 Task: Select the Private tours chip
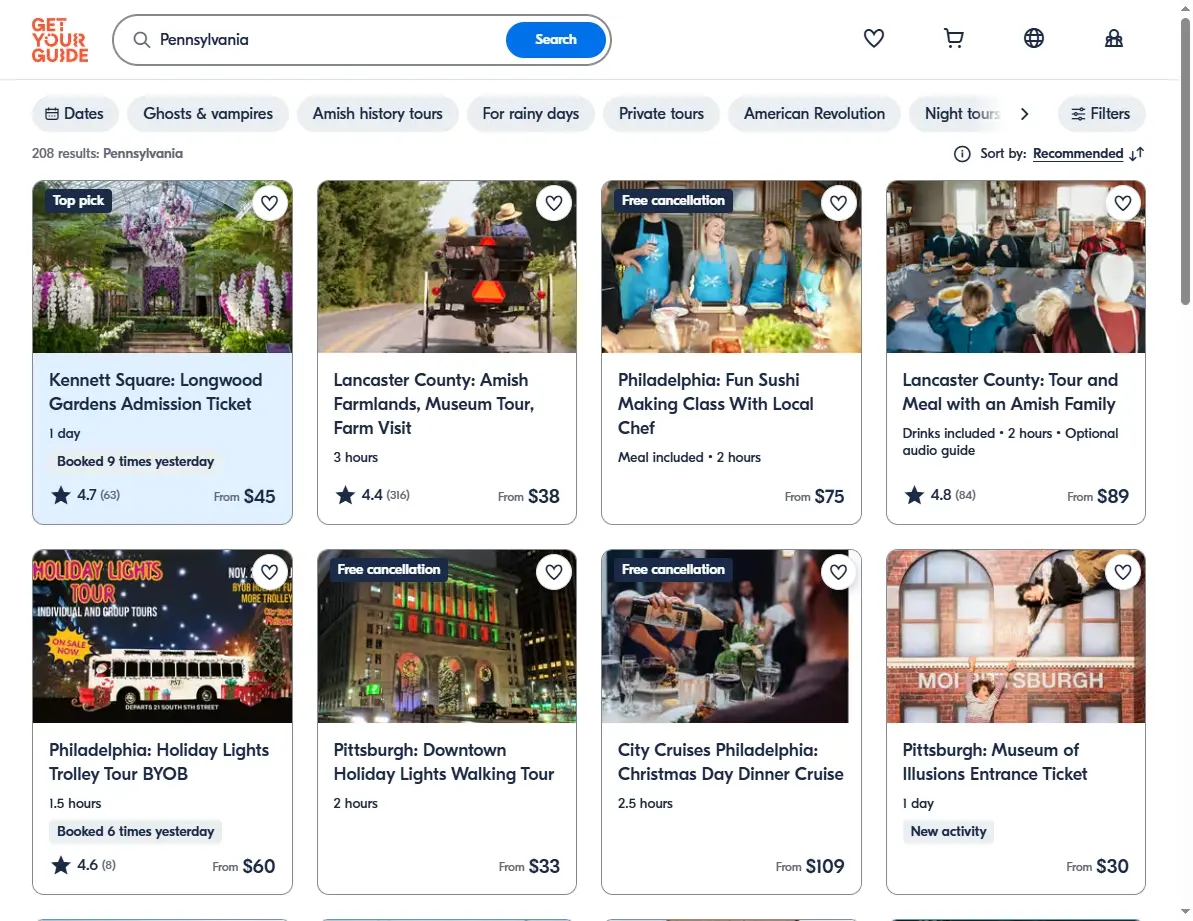click(661, 114)
